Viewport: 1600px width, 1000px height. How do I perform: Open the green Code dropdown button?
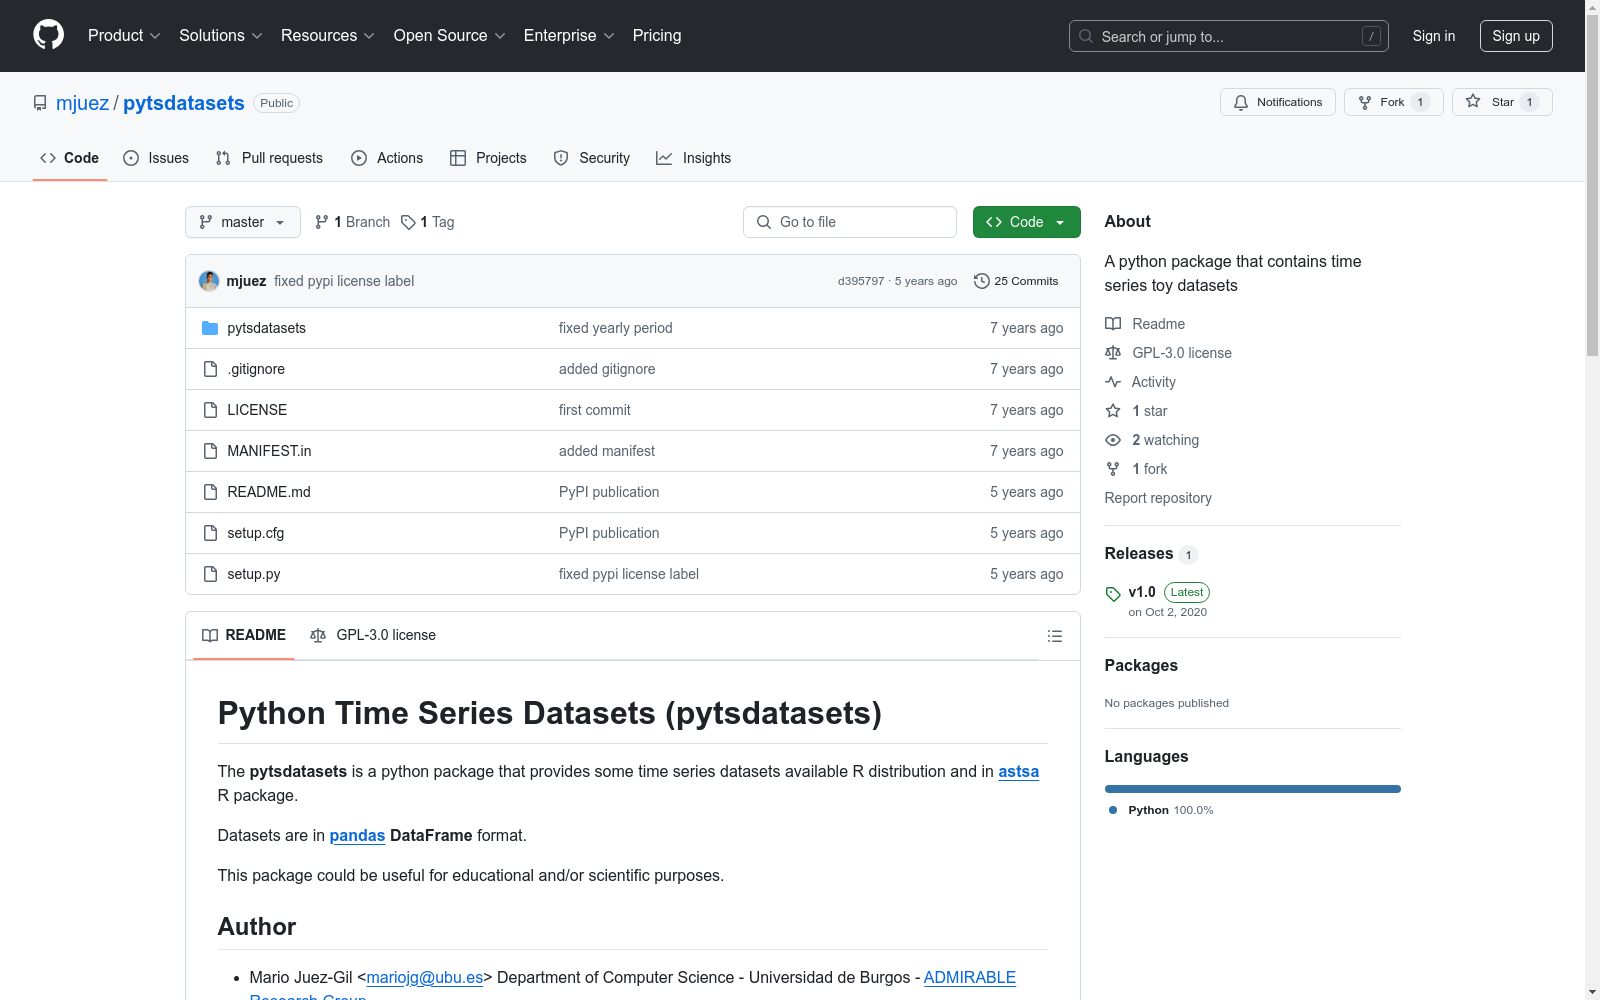point(1026,222)
